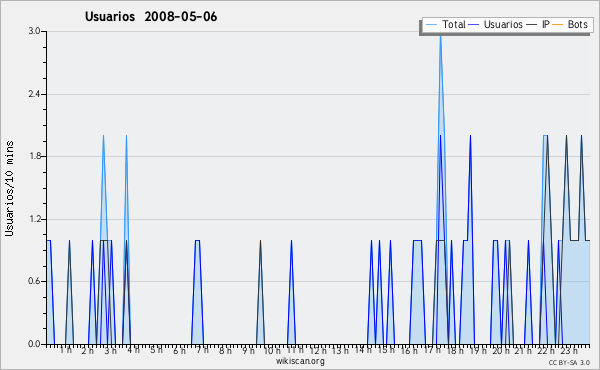Click the tallest Total peak reaching 3.0
Image resolution: width=600 pixels, height=370 pixels.
[x=440, y=36]
